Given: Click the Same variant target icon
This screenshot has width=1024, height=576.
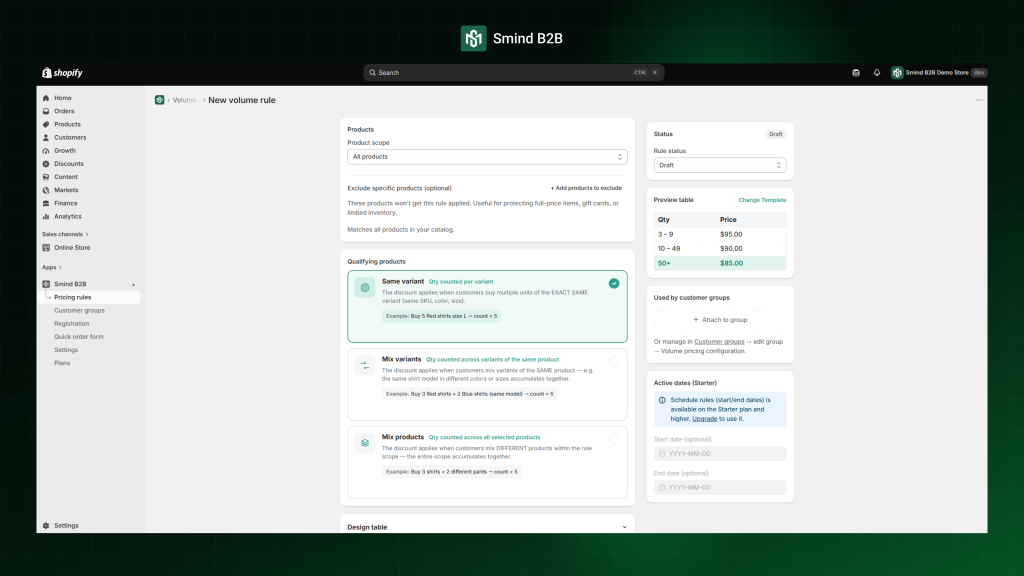Looking at the screenshot, I should pyautogui.click(x=364, y=287).
